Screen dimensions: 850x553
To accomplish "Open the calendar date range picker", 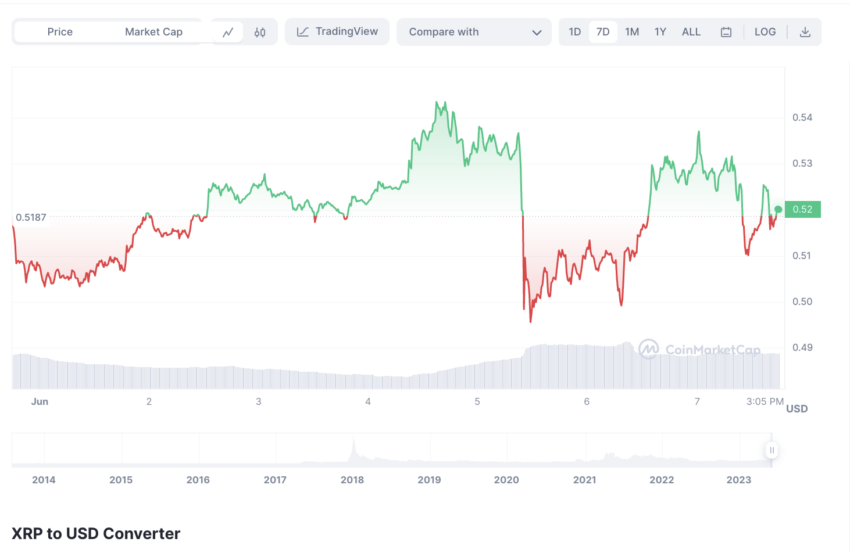I will coord(726,32).
